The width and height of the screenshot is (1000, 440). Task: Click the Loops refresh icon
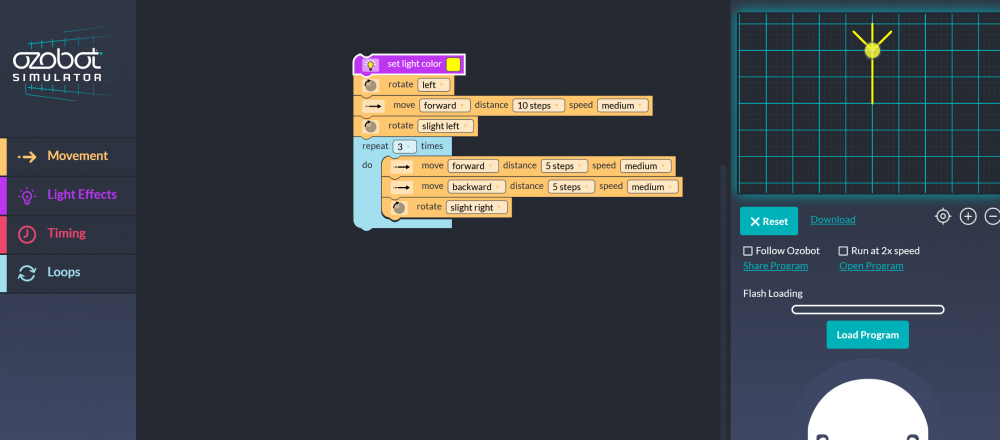[x=27, y=274]
